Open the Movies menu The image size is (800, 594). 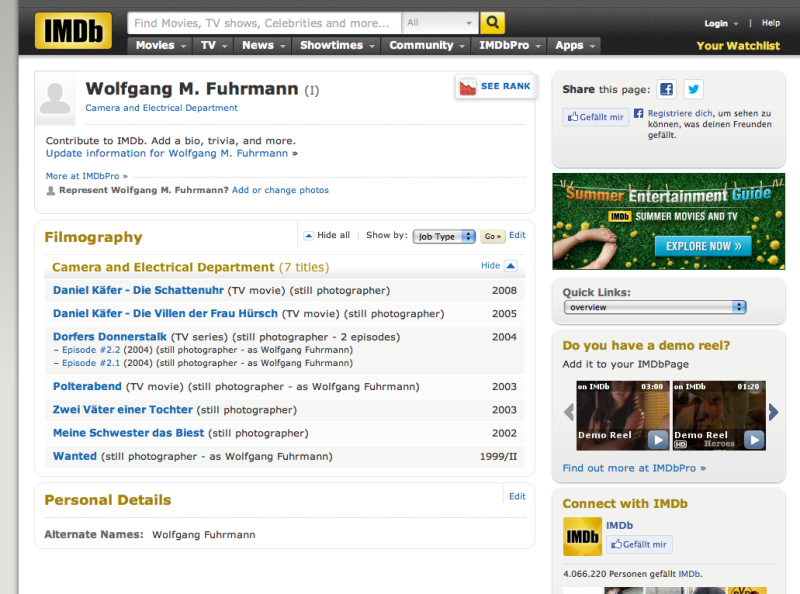[160, 45]
